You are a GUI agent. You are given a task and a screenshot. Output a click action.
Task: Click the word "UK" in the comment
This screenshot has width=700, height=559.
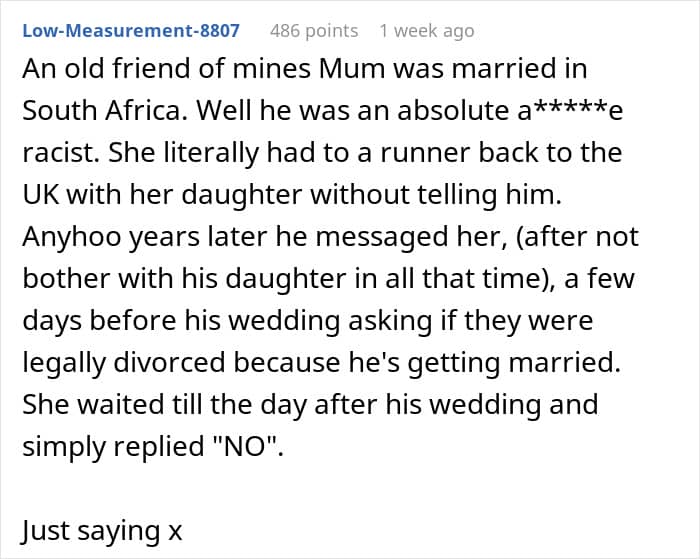(41, 195)
